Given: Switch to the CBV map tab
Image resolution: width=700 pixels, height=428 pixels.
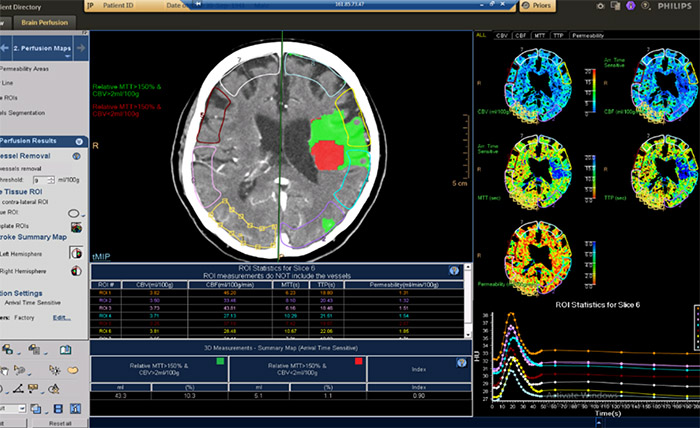Looking at the screenshot, I should pyautogui.click(x=502, y=35).
